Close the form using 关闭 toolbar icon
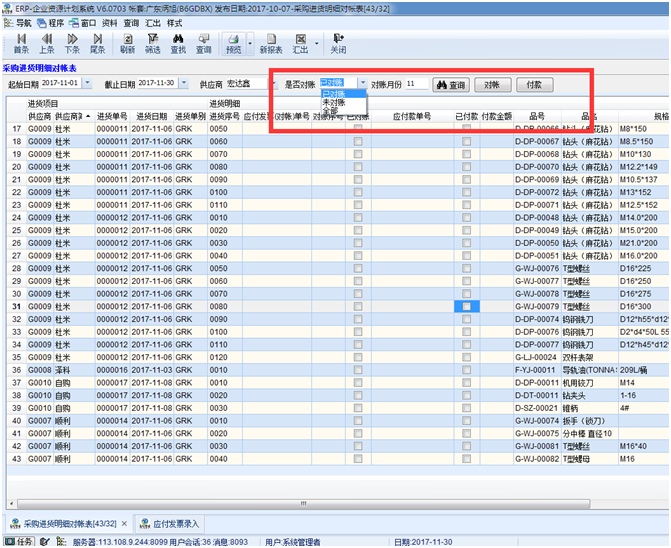 pyautogui.click(x=339, y=42)
